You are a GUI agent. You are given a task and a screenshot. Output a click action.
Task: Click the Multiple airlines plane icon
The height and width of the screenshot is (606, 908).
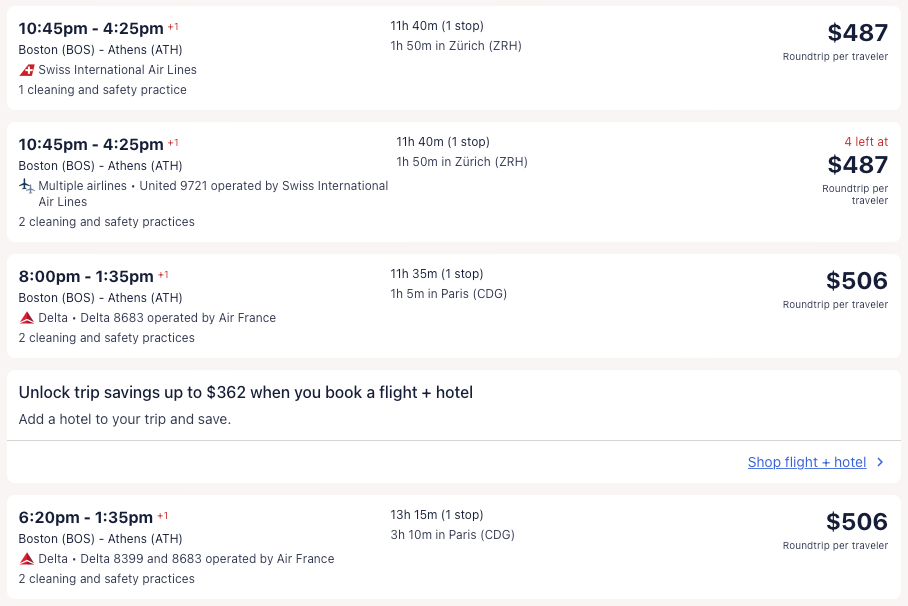[x=27, y=186]
